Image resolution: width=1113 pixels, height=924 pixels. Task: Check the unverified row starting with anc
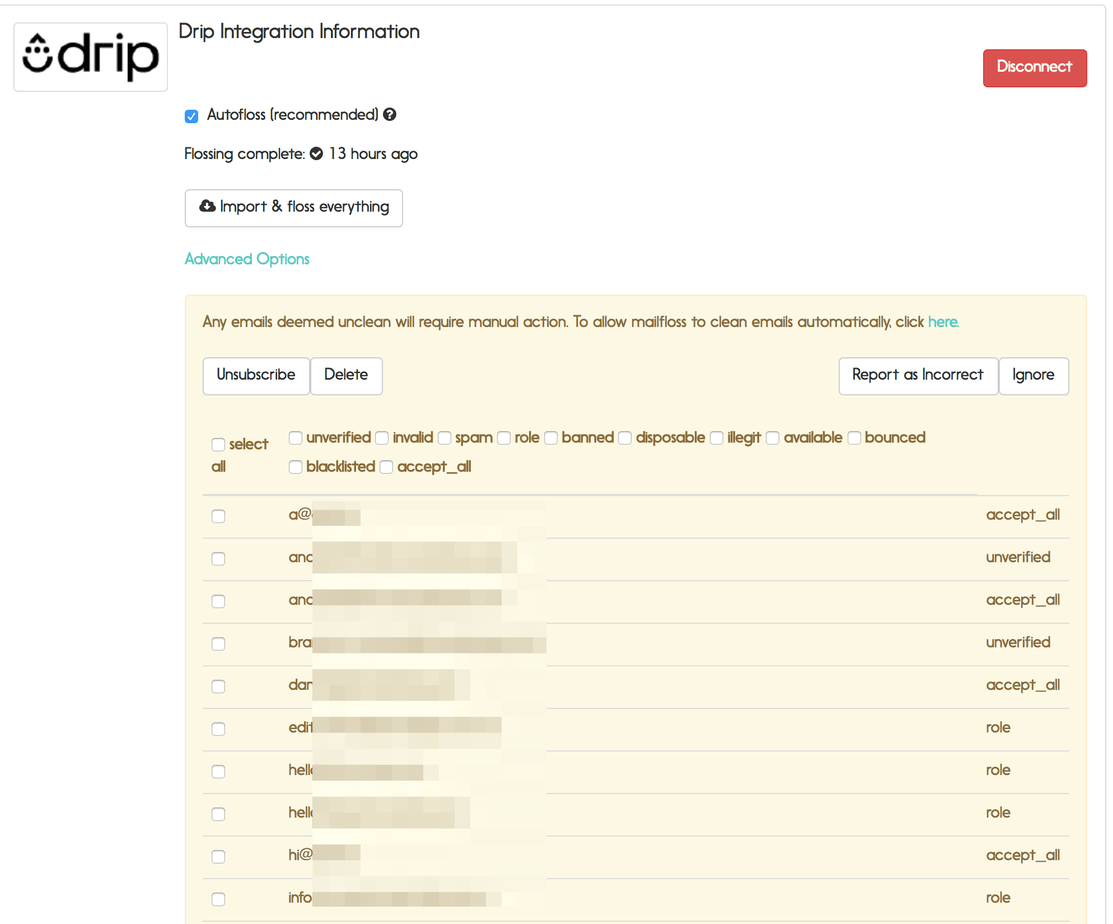coord(218,559)
